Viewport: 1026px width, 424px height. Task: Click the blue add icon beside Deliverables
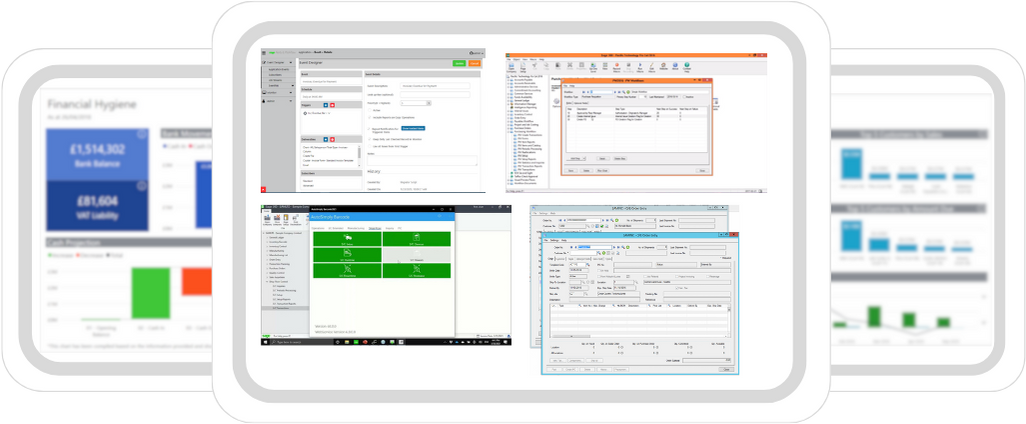[x=327, y=140]
